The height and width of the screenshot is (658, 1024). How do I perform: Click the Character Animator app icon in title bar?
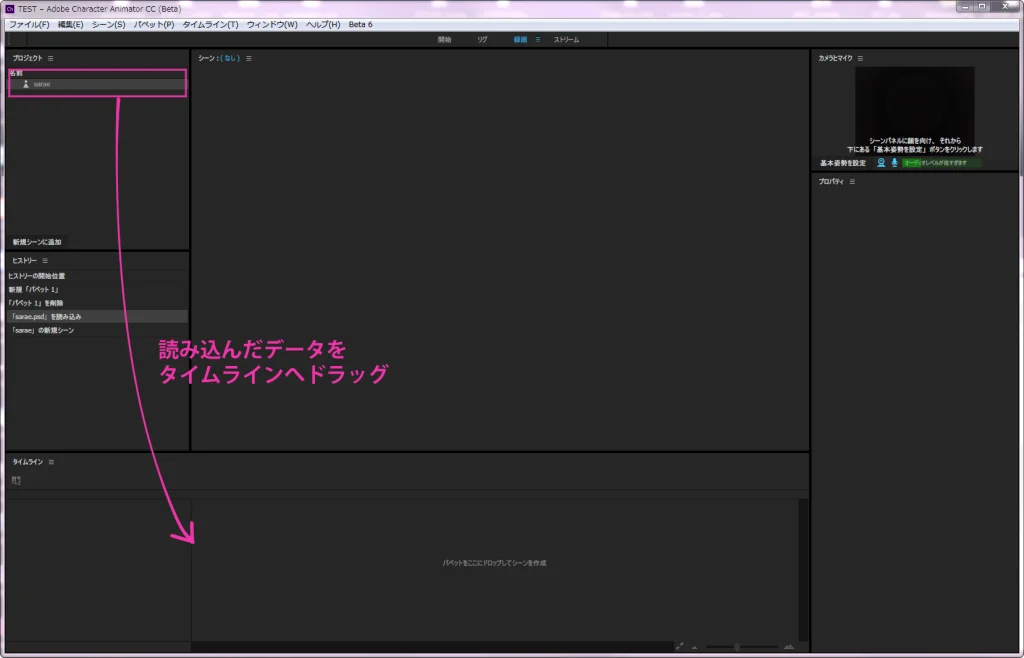10,8
